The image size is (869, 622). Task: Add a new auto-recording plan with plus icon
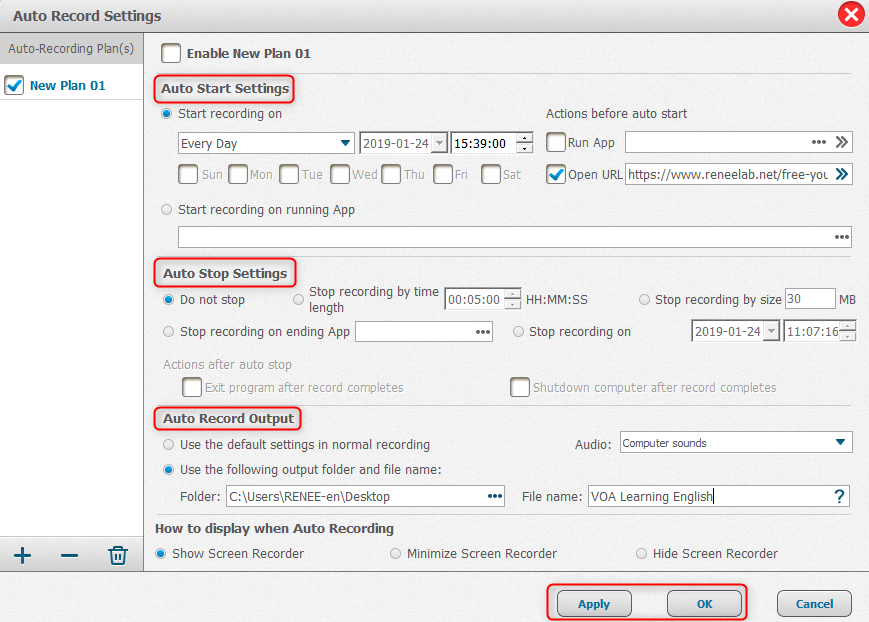pos(22,555)
